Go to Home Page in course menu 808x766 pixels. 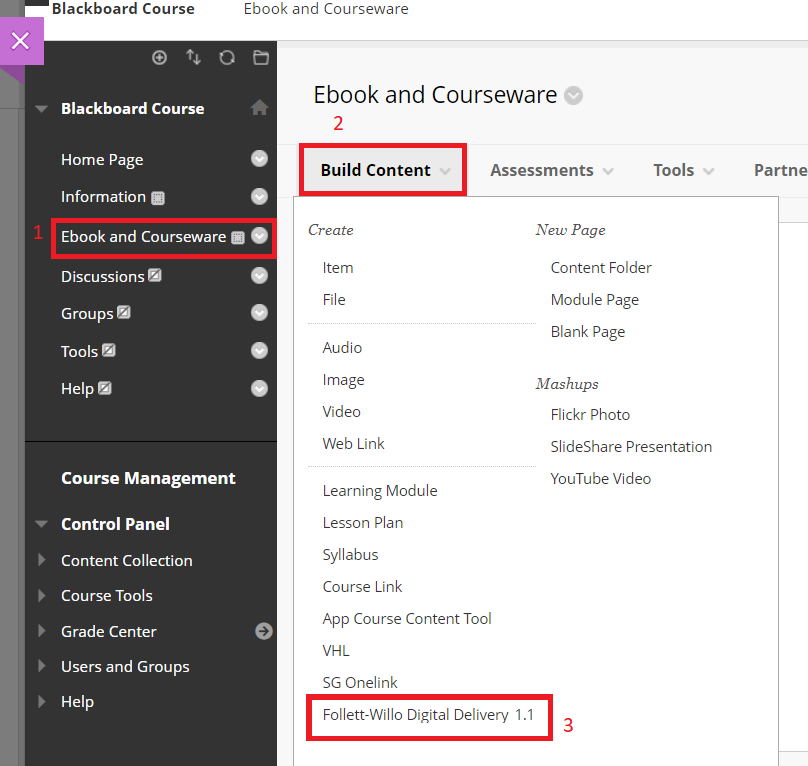tap(102, 160)
